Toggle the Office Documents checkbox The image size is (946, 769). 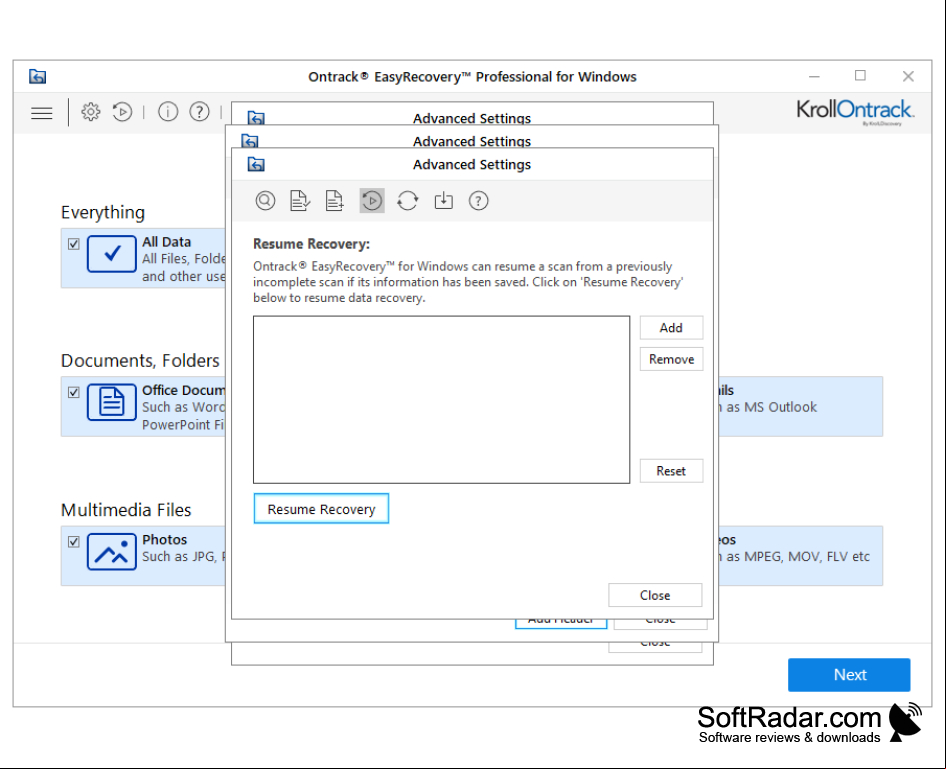click(x=74, y=393)
